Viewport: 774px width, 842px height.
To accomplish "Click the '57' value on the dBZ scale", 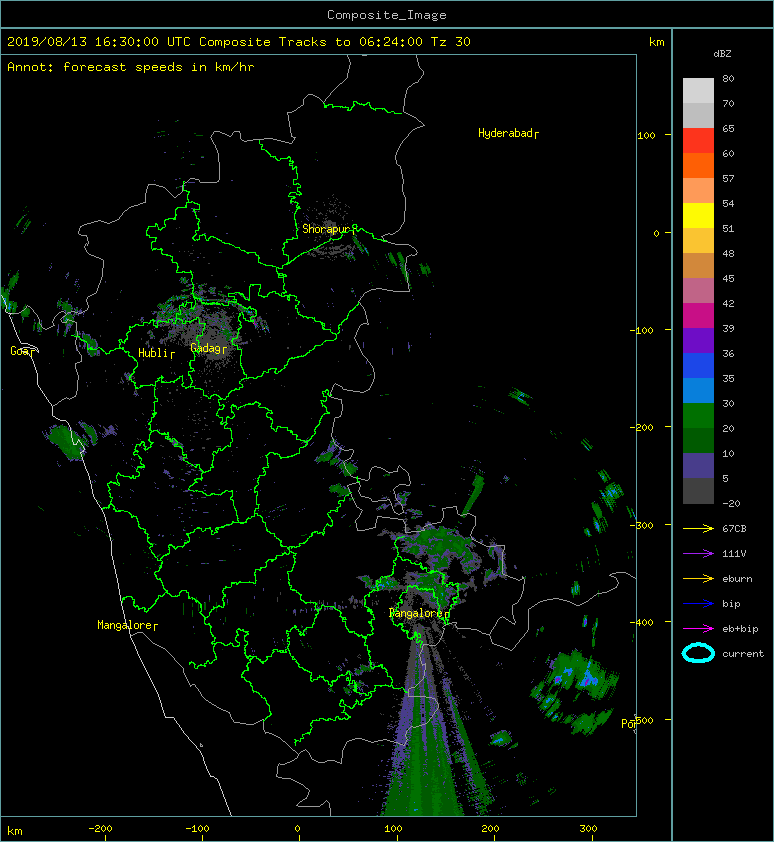I will [x=728, y=178].
